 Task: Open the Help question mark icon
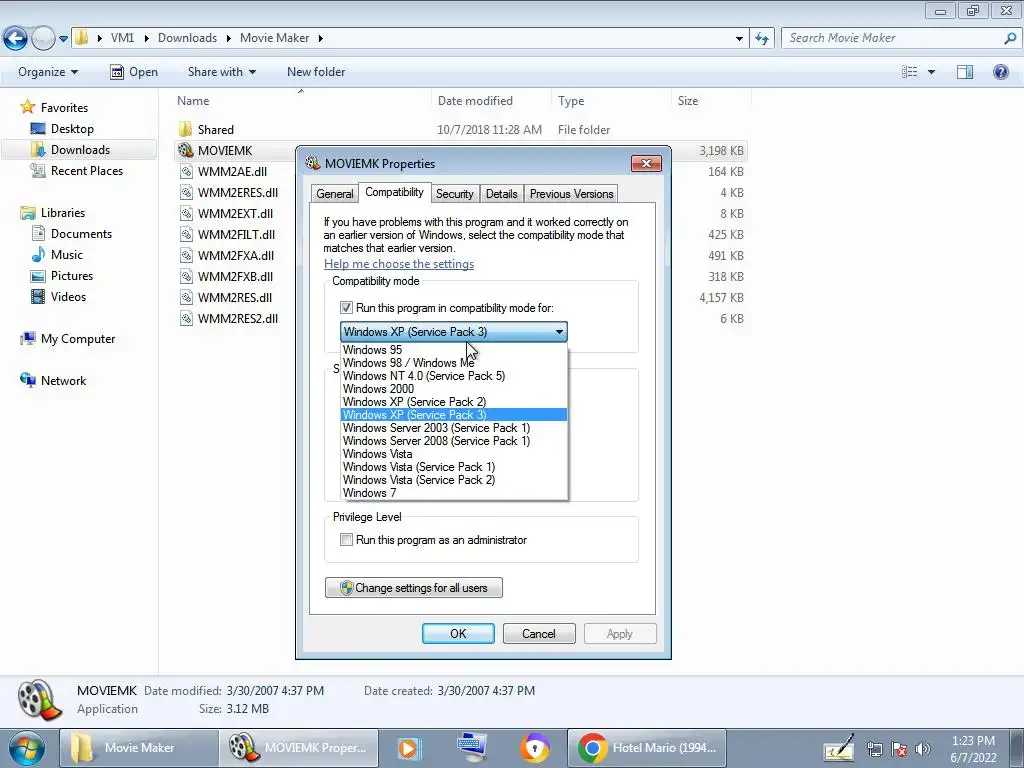pos(1000,72)
